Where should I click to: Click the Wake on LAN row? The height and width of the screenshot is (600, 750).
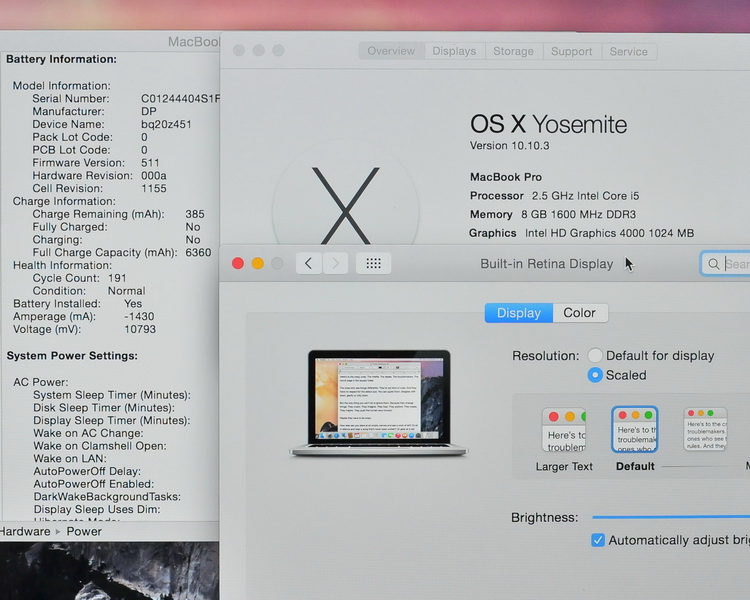[70, 458]
